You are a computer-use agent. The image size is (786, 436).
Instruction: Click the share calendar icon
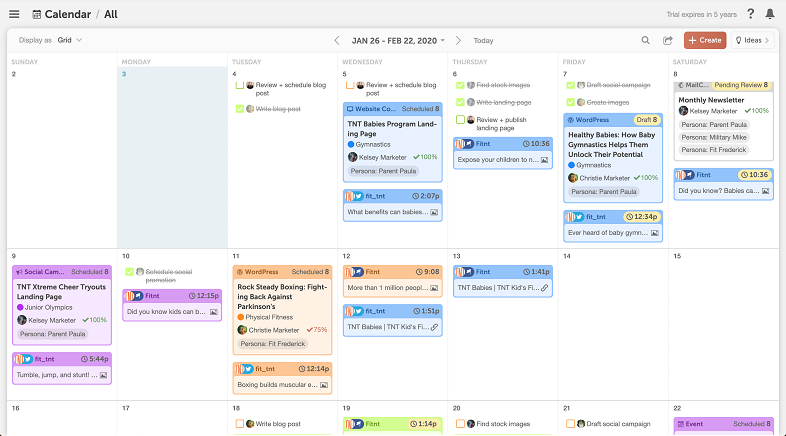pyautogui.click(x=668, y=40)
